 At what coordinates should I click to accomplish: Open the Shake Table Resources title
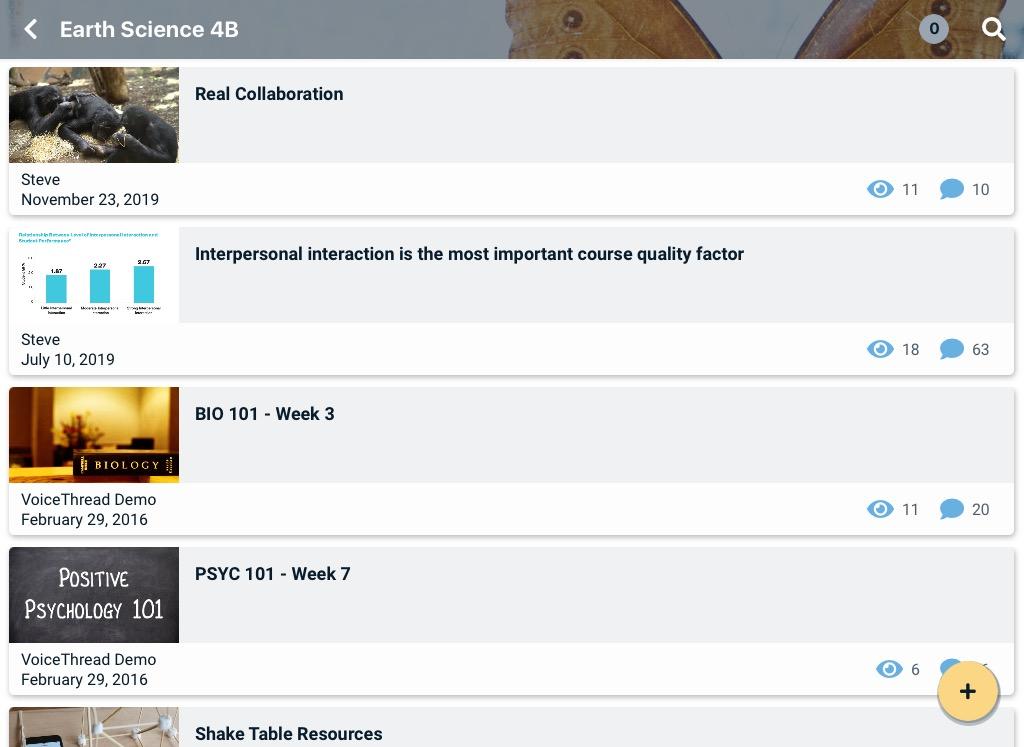[288, 734]
